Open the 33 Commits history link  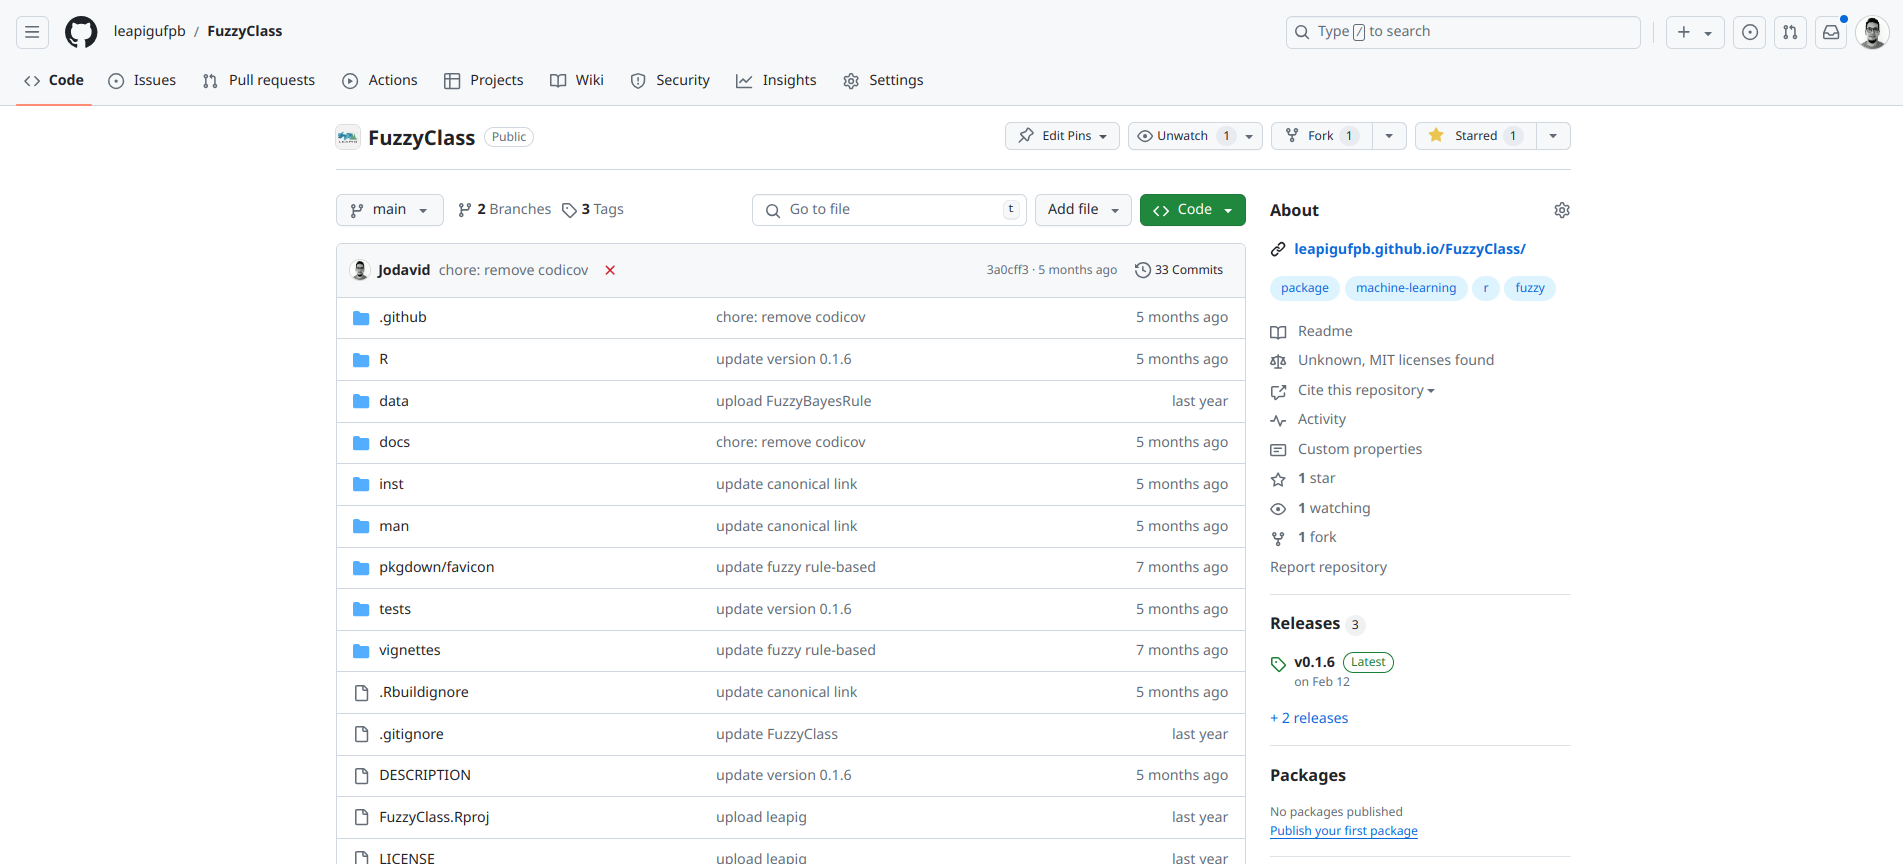tap(1179, 270)
